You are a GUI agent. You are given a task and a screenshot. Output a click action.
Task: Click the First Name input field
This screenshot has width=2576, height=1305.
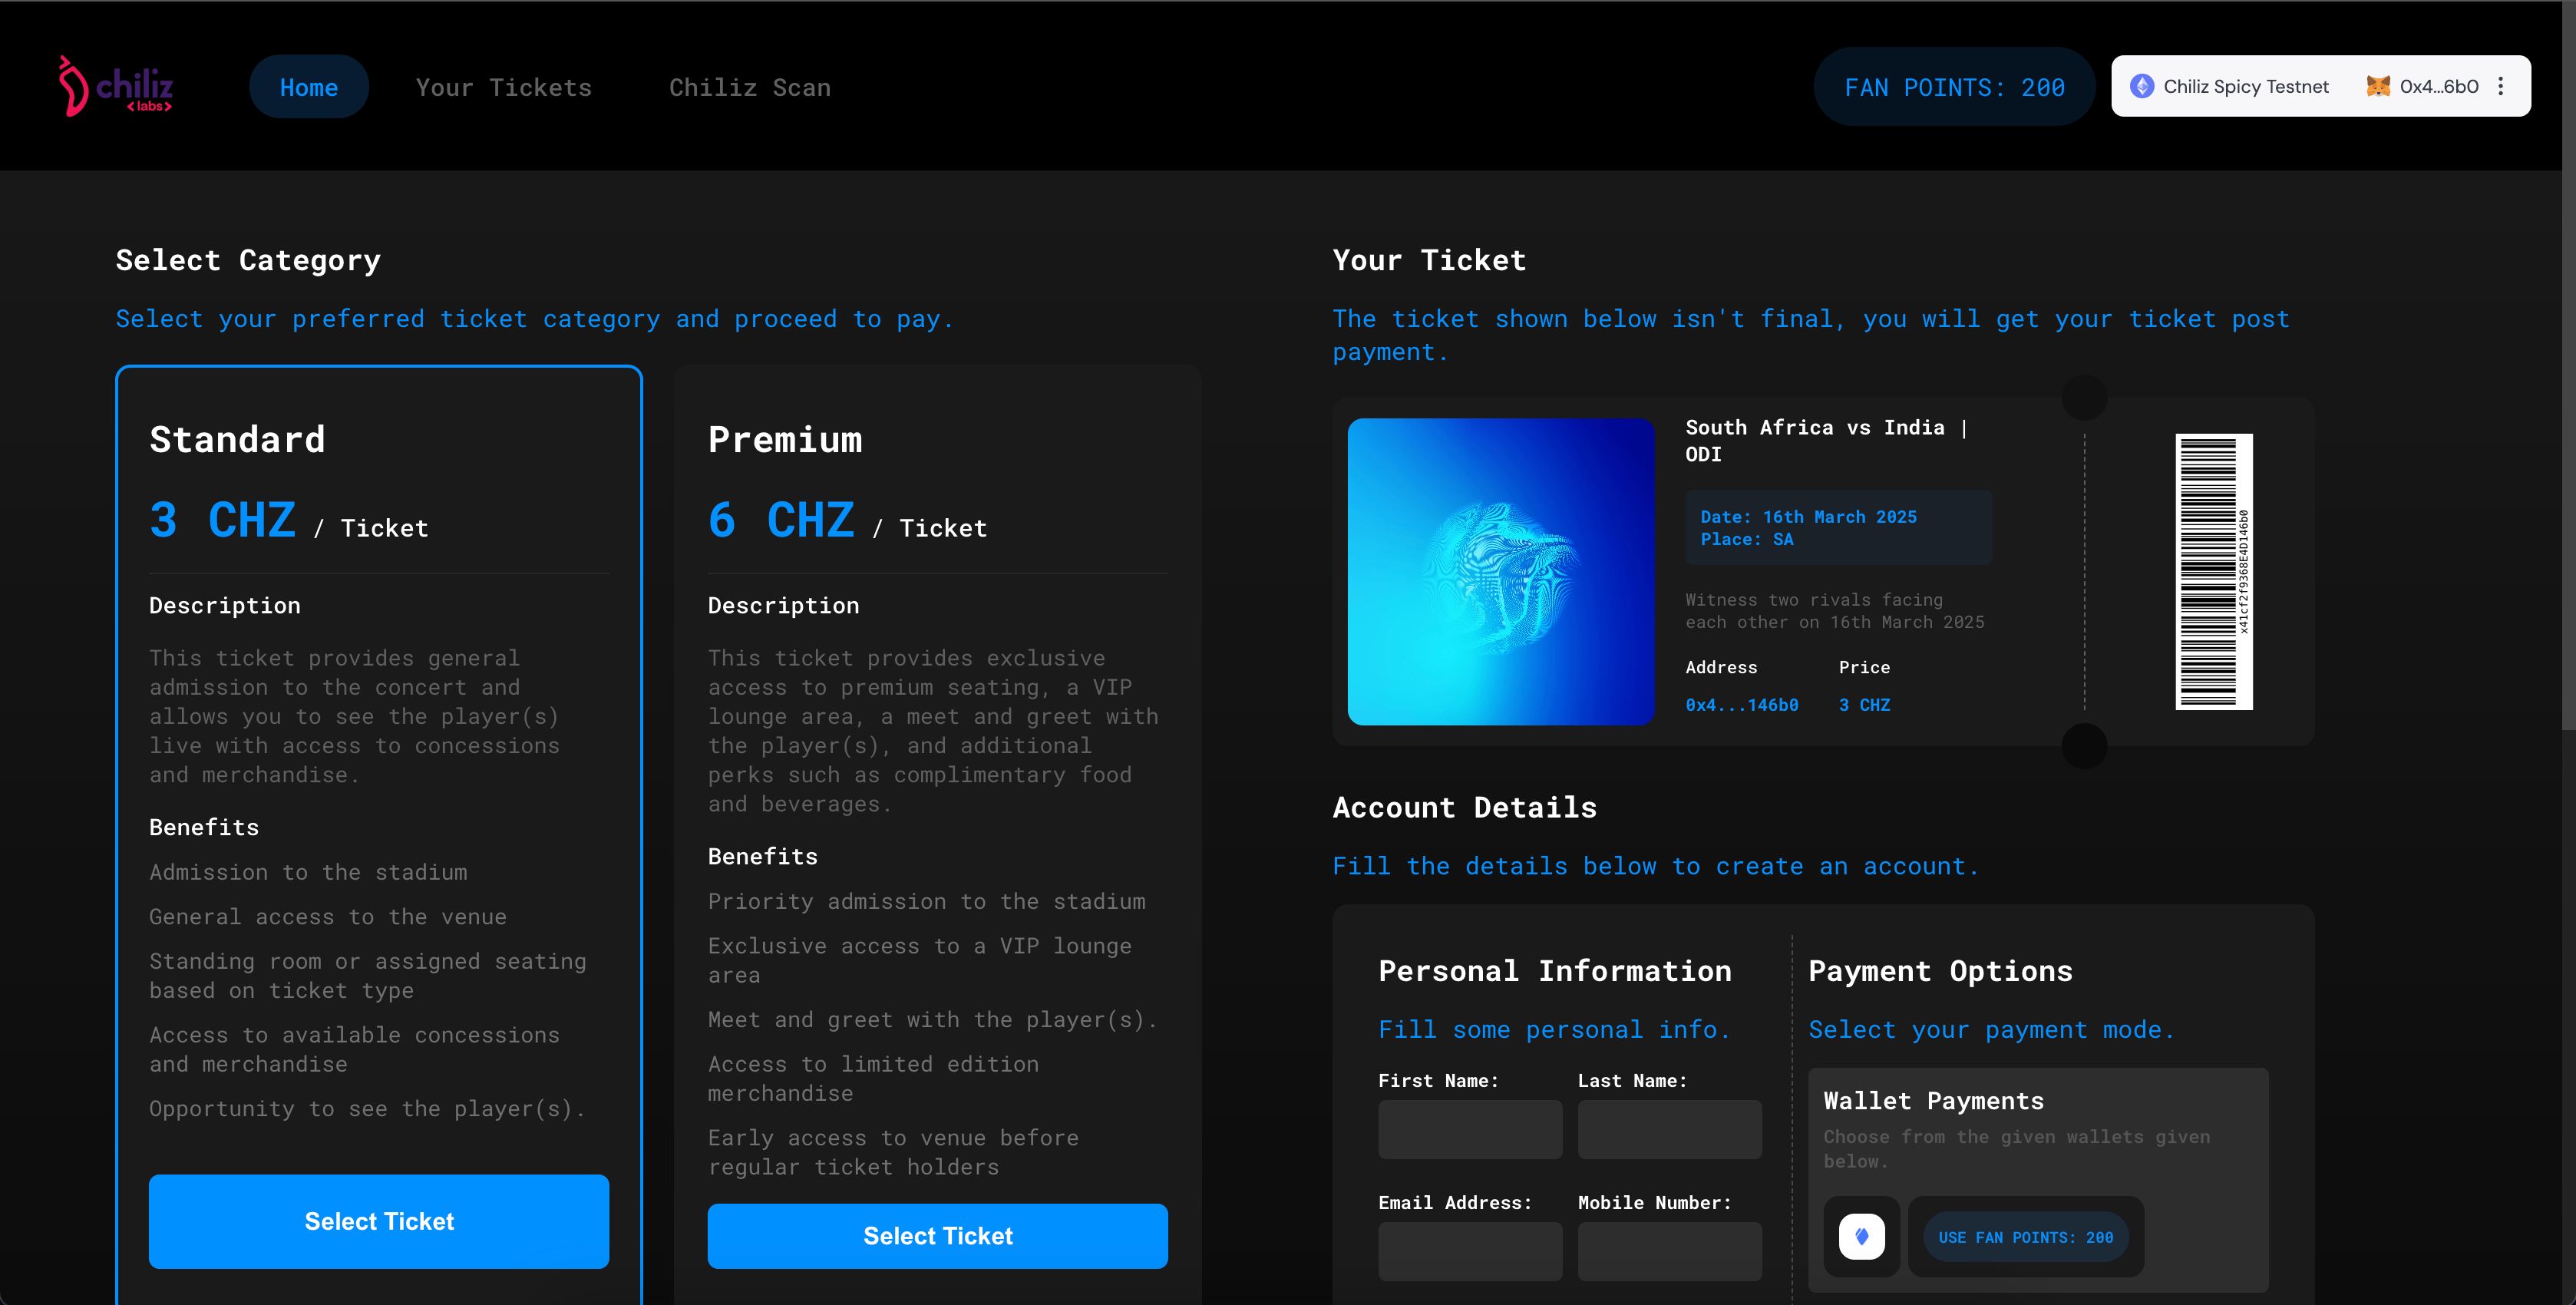tap(1469, 1130)
